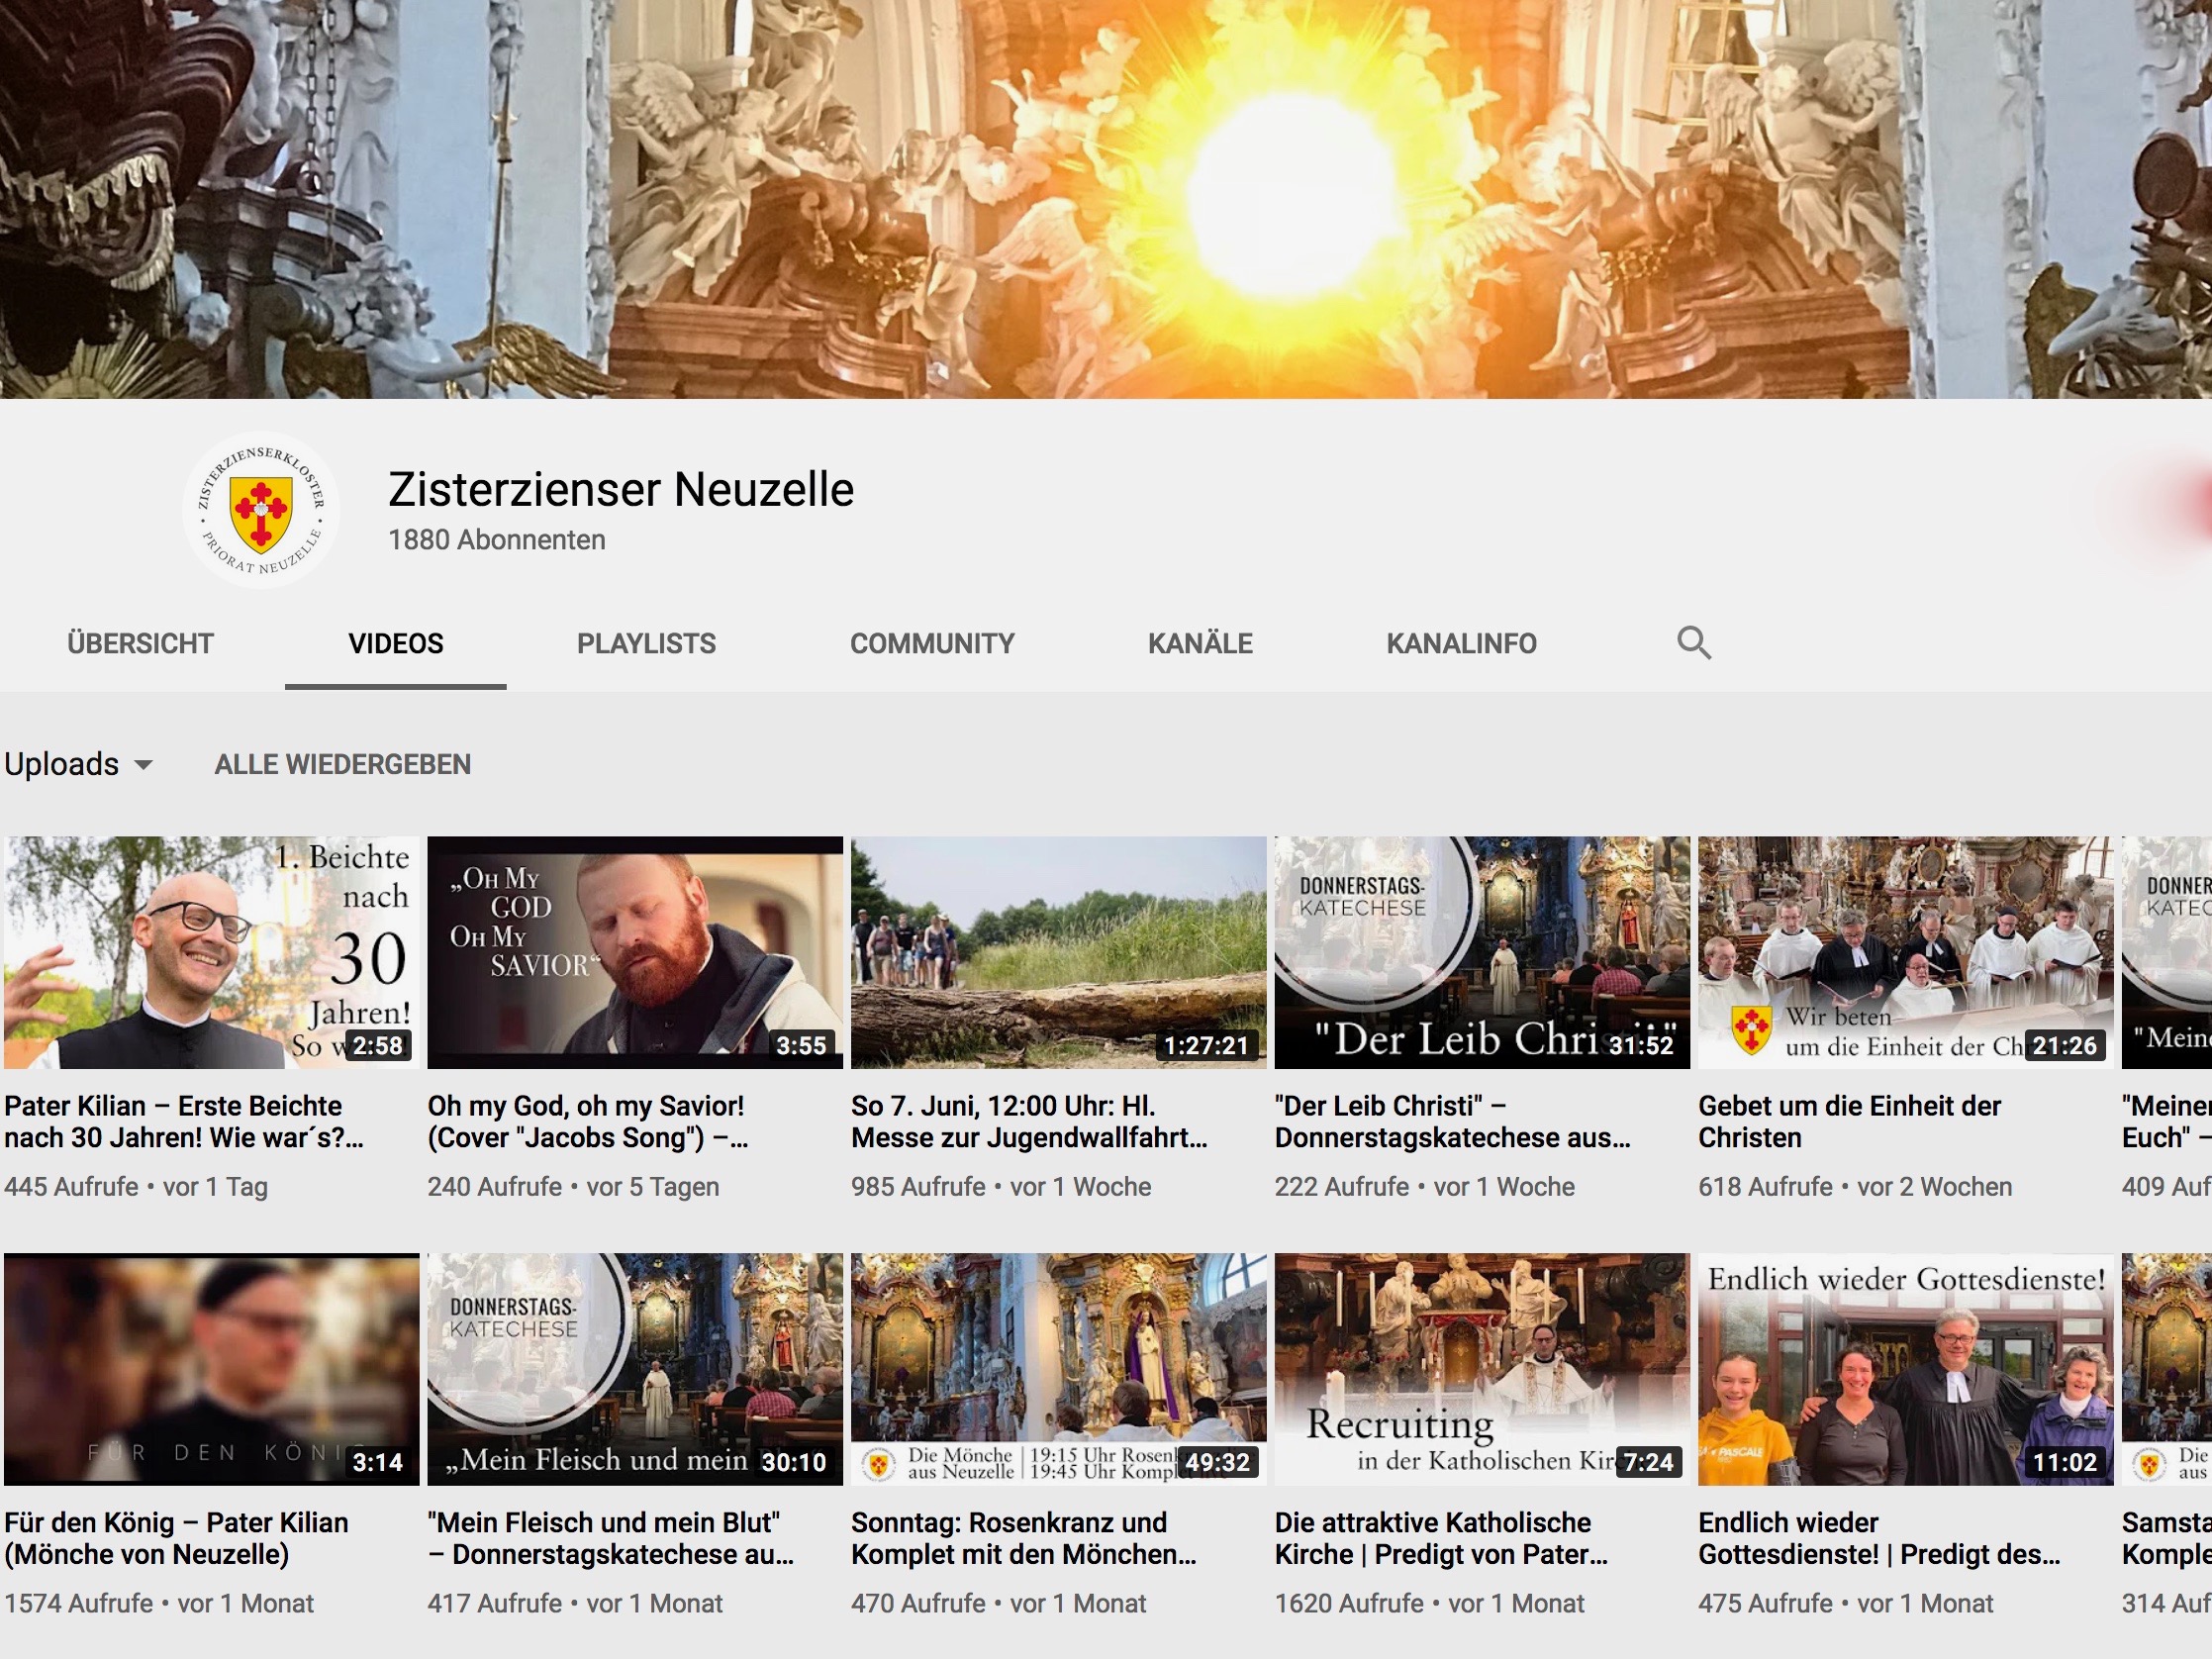Go to the COMMUNITY tab

tap(932, 643)
